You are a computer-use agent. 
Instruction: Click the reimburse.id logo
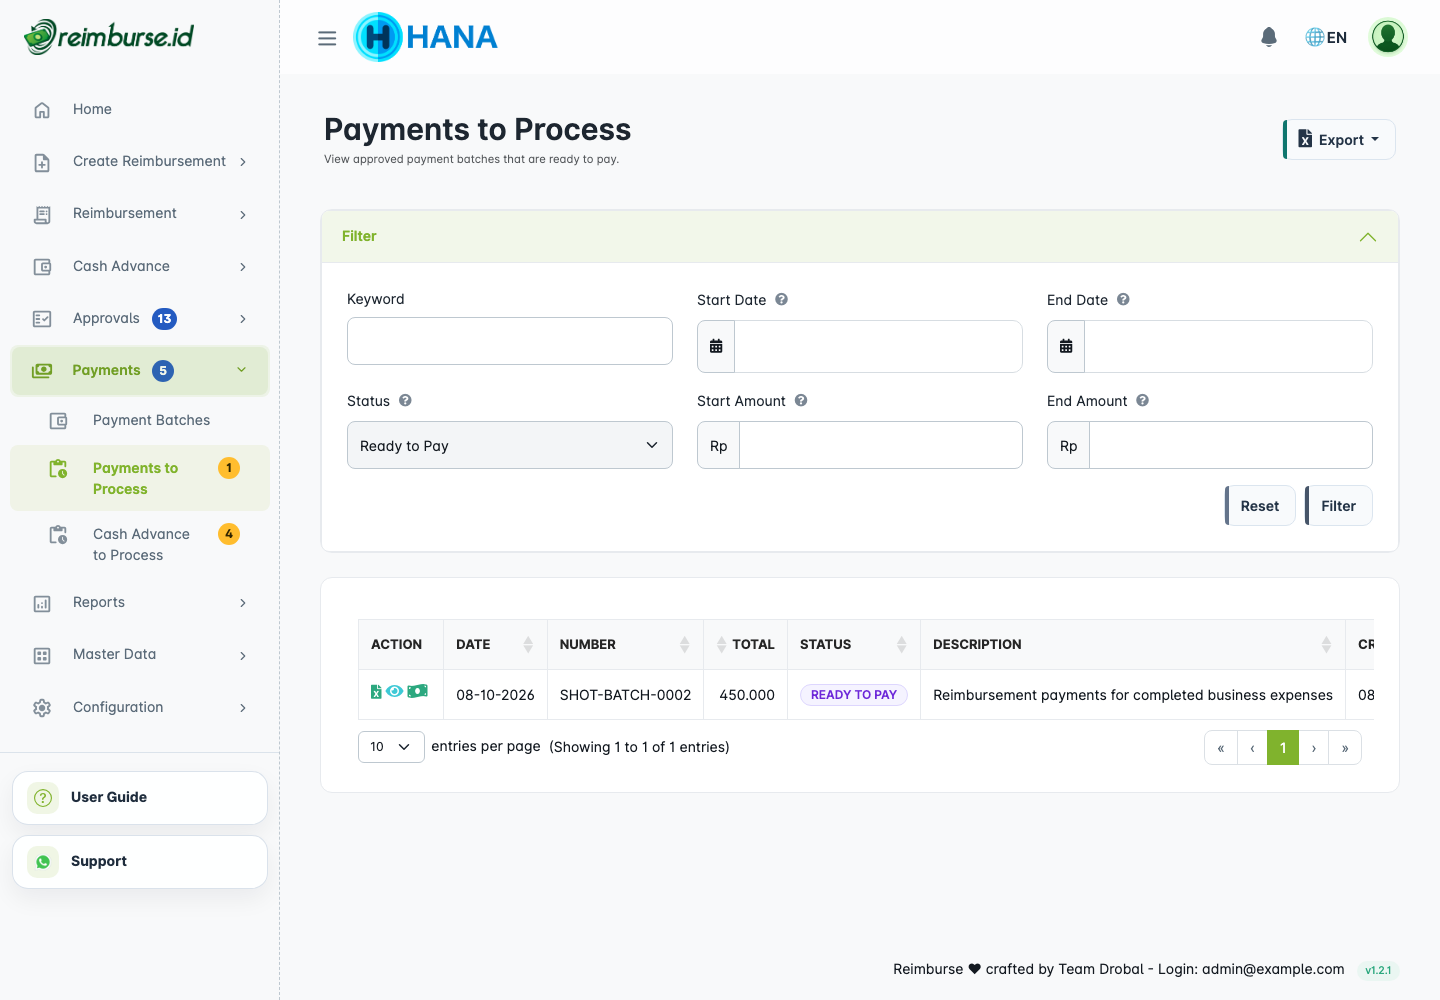[x=109, y=37]
